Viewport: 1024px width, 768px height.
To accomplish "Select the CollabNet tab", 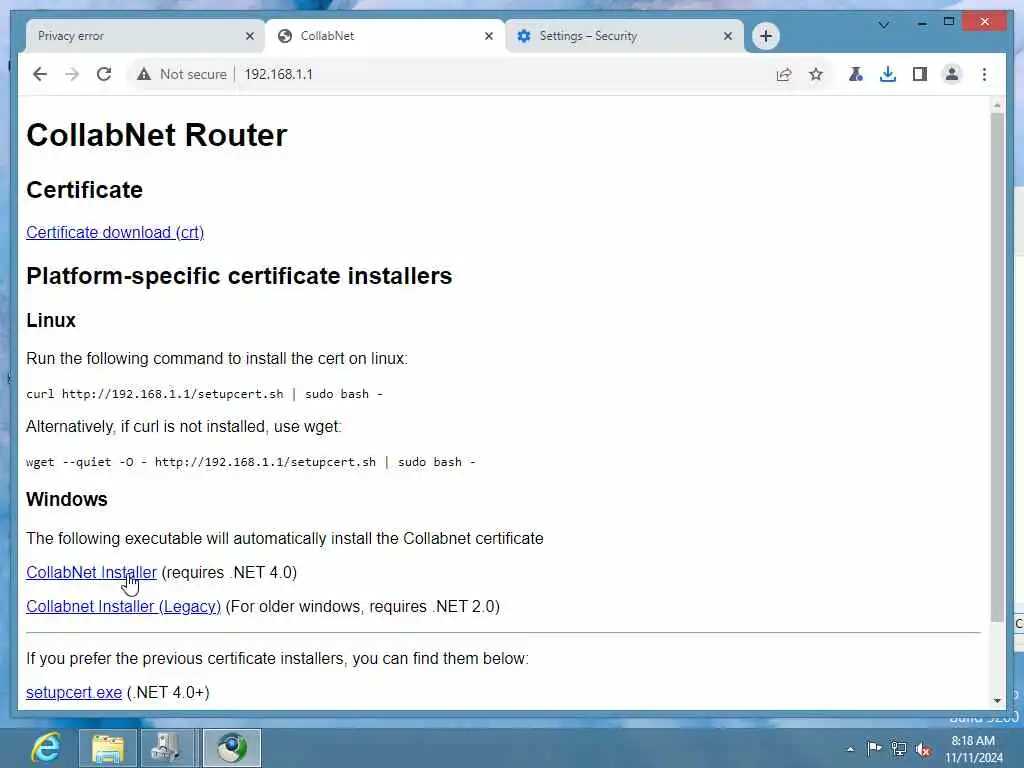I will (384, 36).
